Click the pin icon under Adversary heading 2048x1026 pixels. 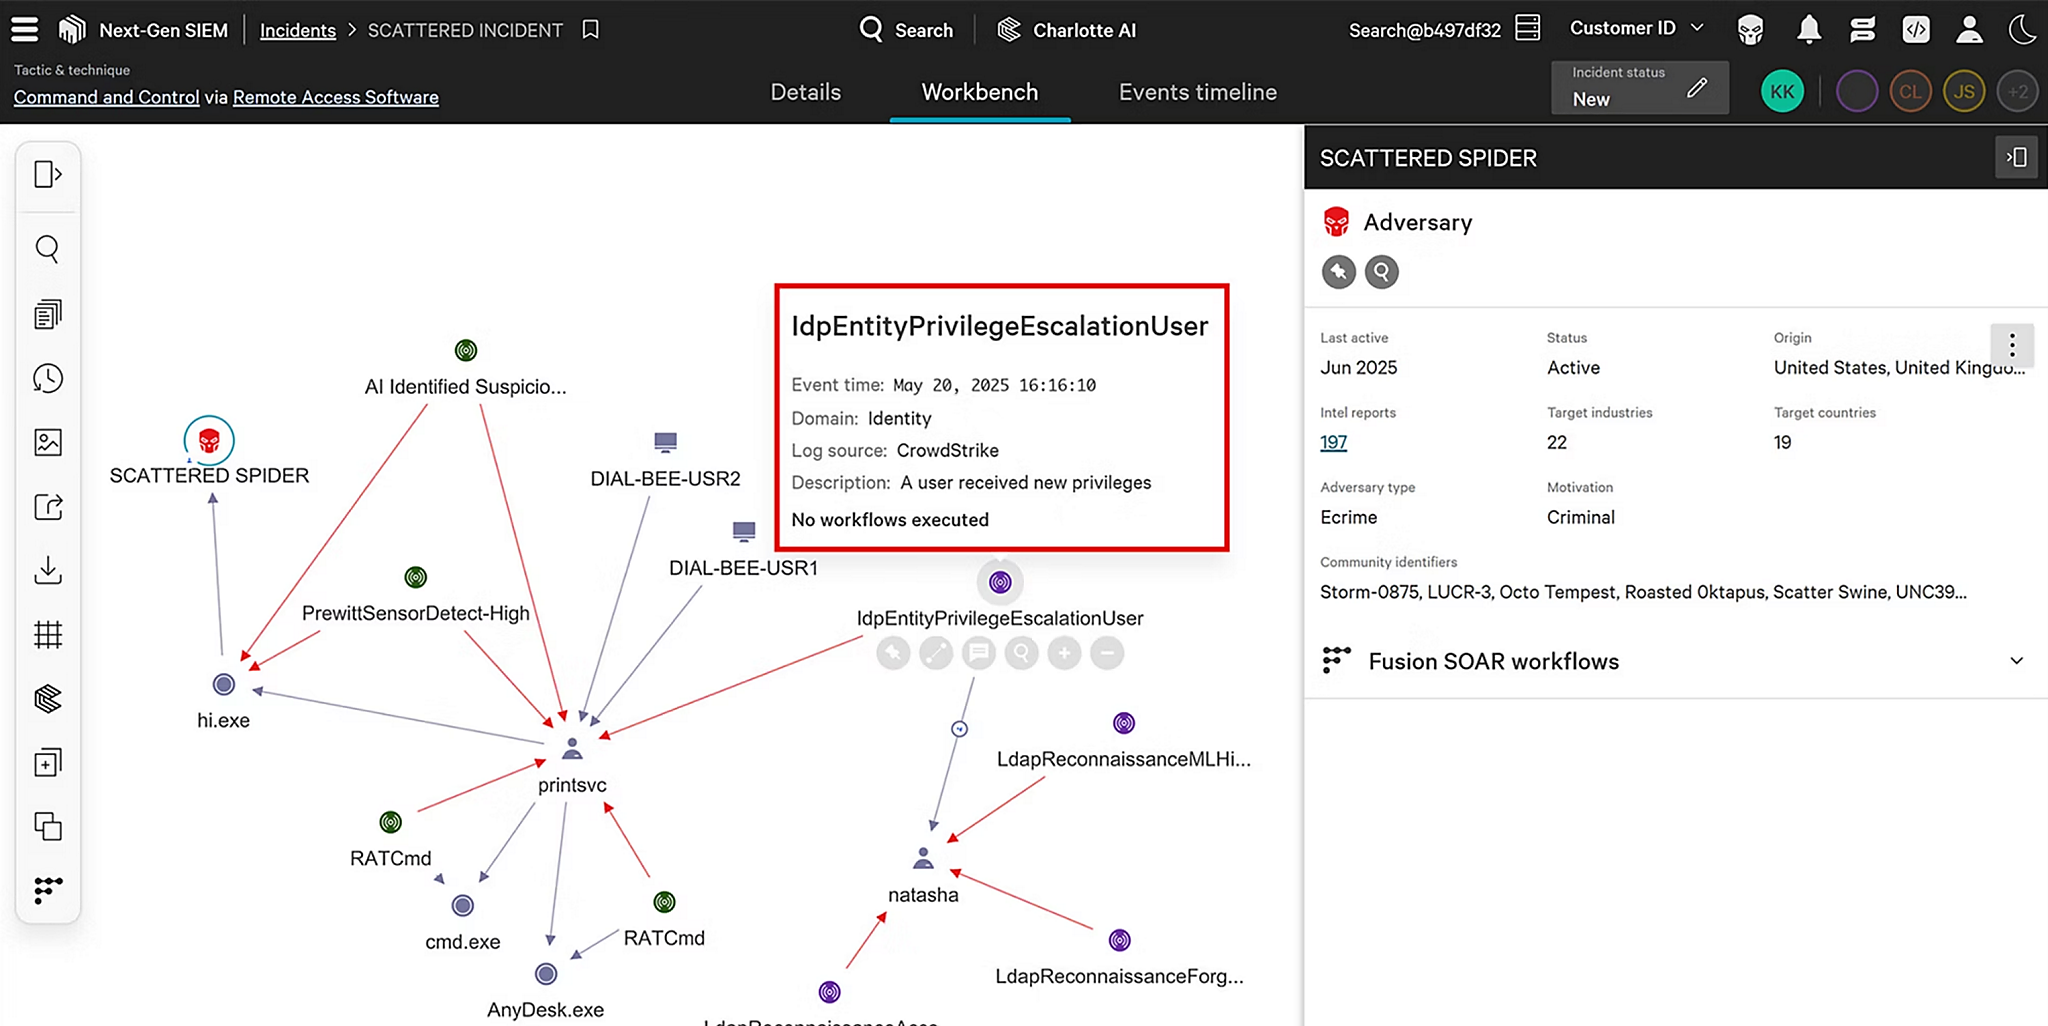(x=1338, y=271)
